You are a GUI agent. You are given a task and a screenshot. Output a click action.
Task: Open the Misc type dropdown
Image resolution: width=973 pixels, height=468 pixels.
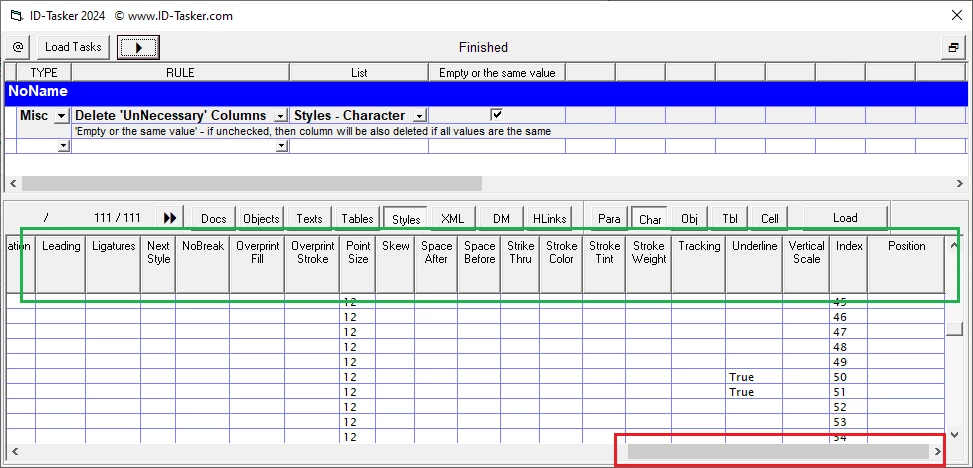click(61, 116)
